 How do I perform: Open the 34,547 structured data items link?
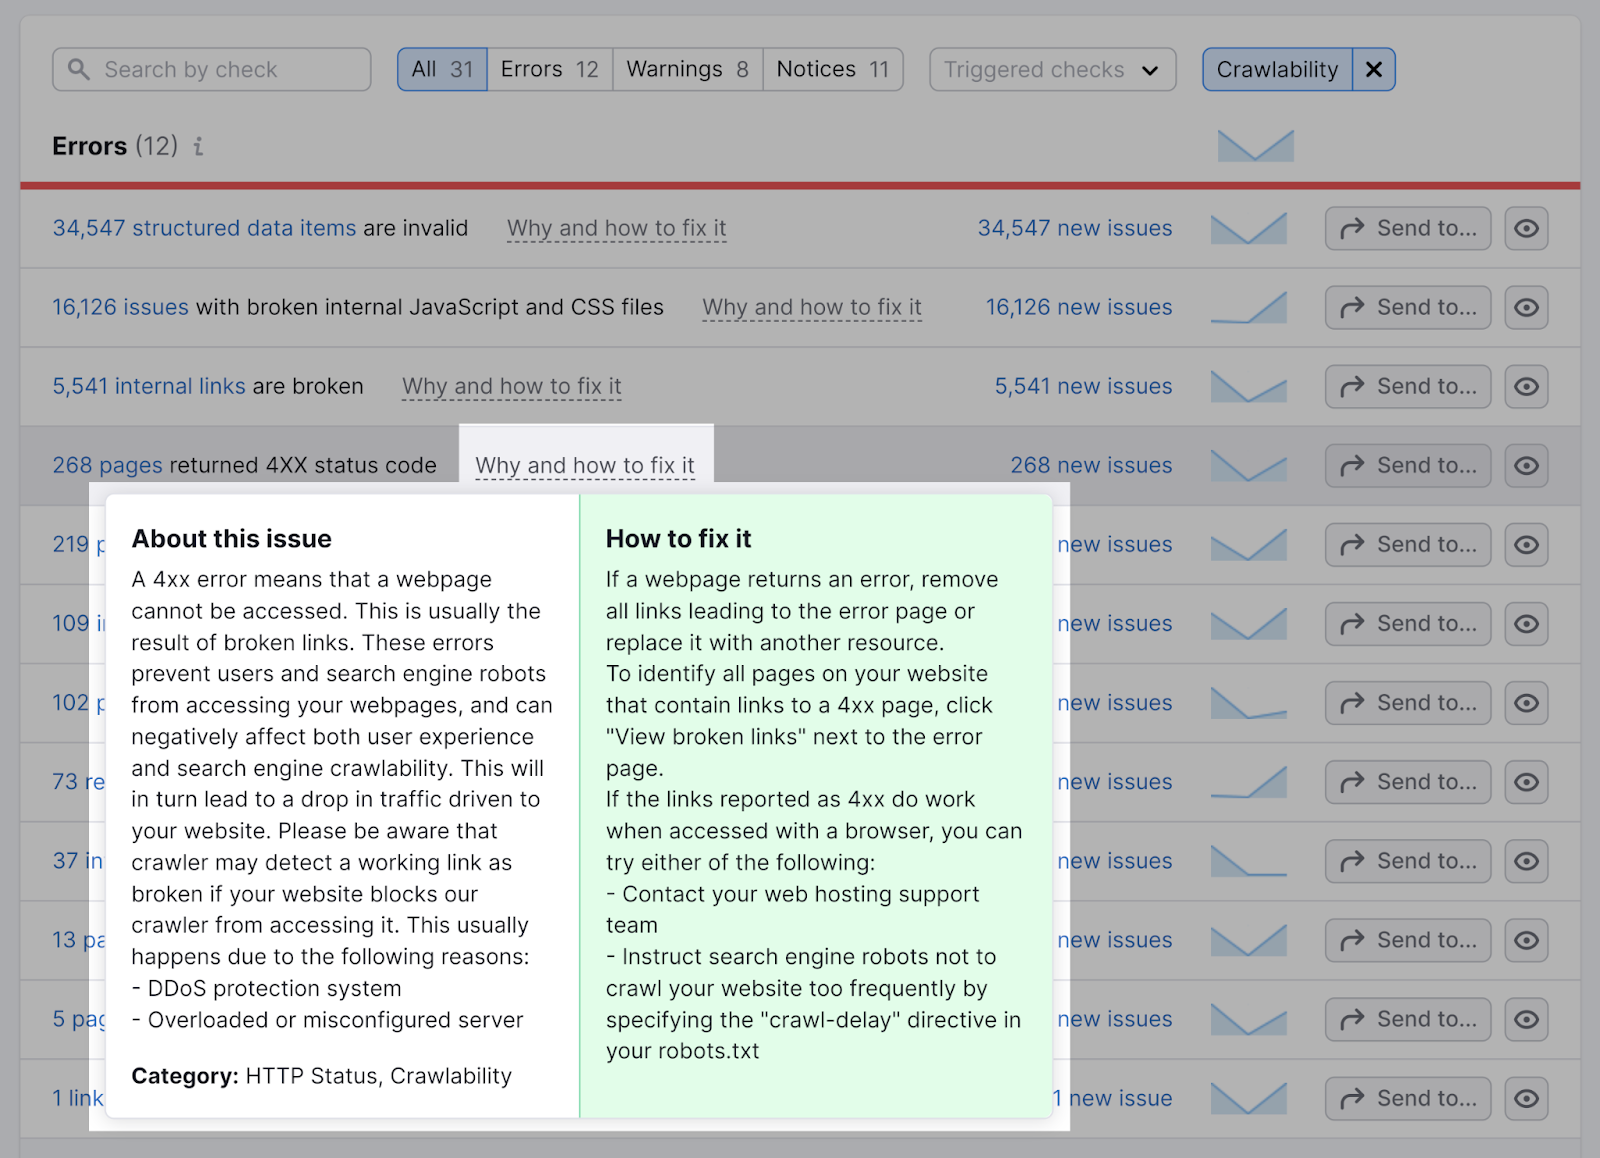pyautogui.click(x=204, y=228)
